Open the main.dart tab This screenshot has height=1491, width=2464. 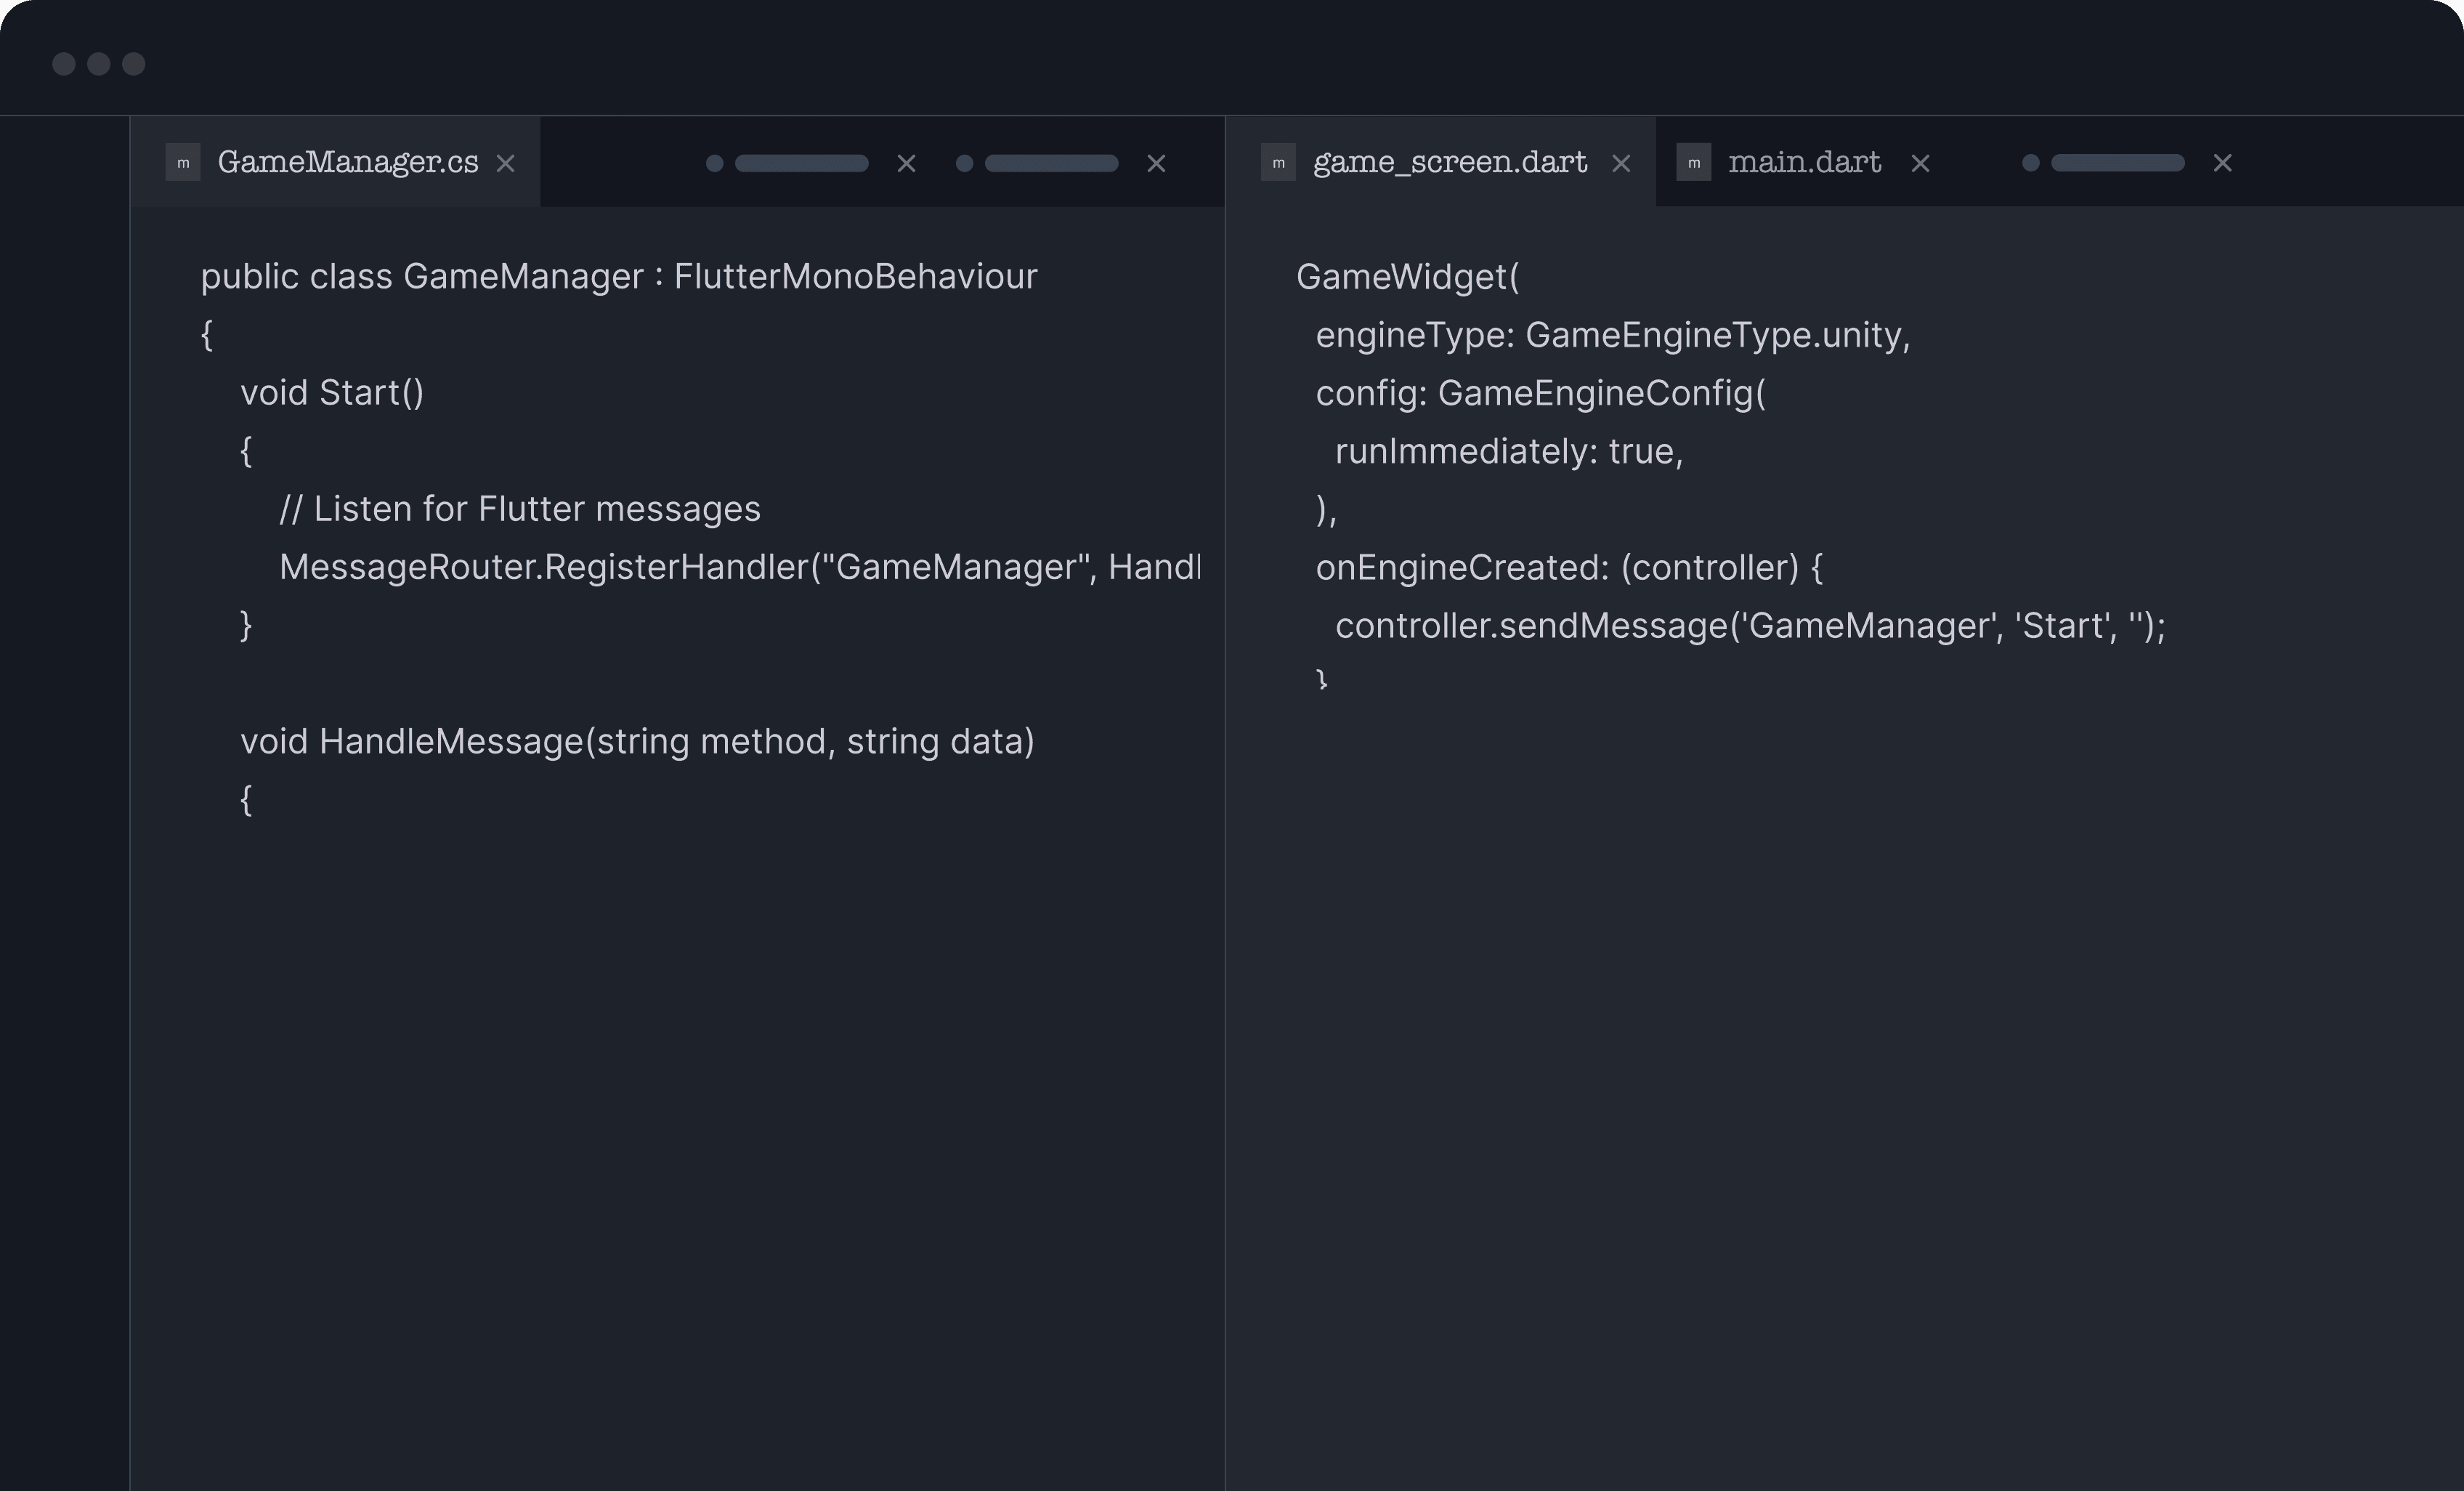[x=1804, y=163]
